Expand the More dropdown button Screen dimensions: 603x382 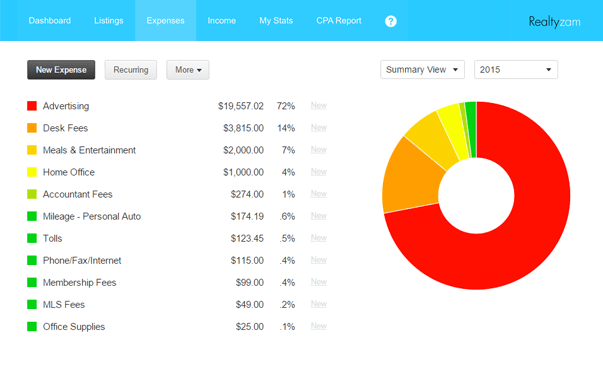(188, 70)
